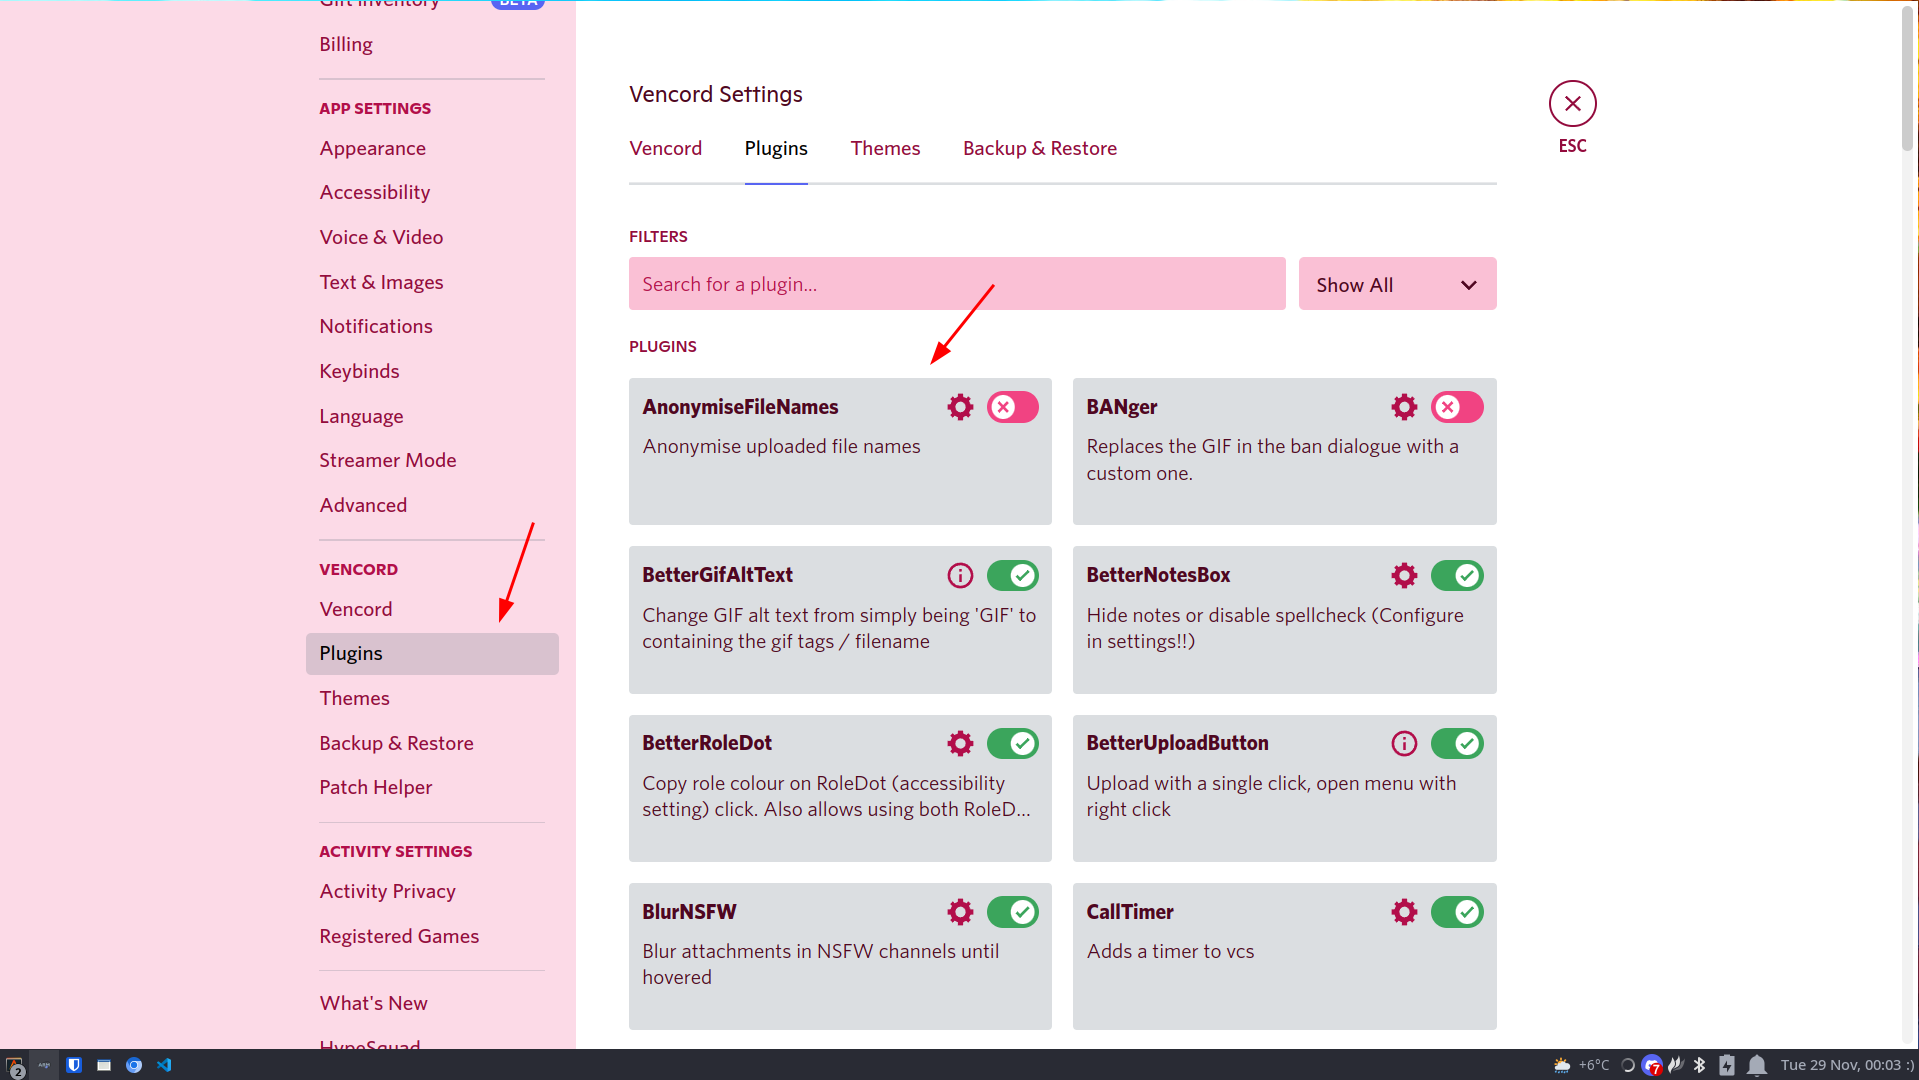
Task: Open Bitwarden from the taskbar
Action: [x=74, y=1065]
